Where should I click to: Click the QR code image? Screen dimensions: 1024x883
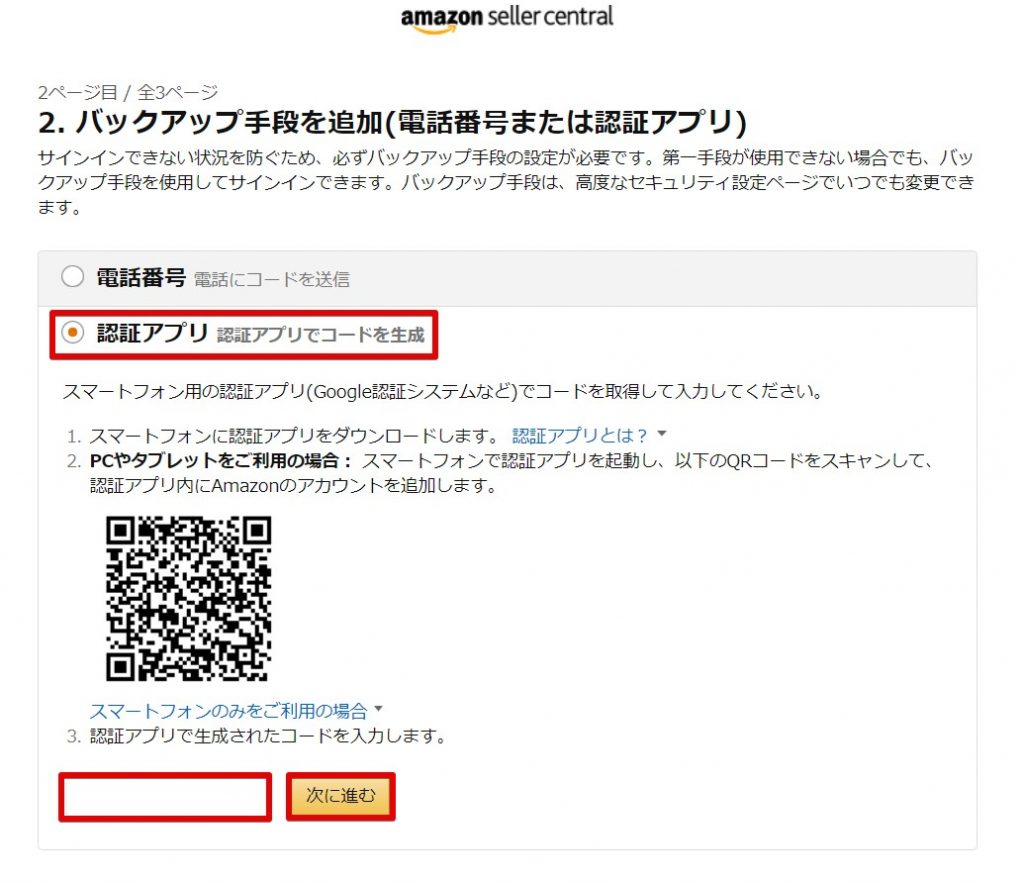point(189,598)
